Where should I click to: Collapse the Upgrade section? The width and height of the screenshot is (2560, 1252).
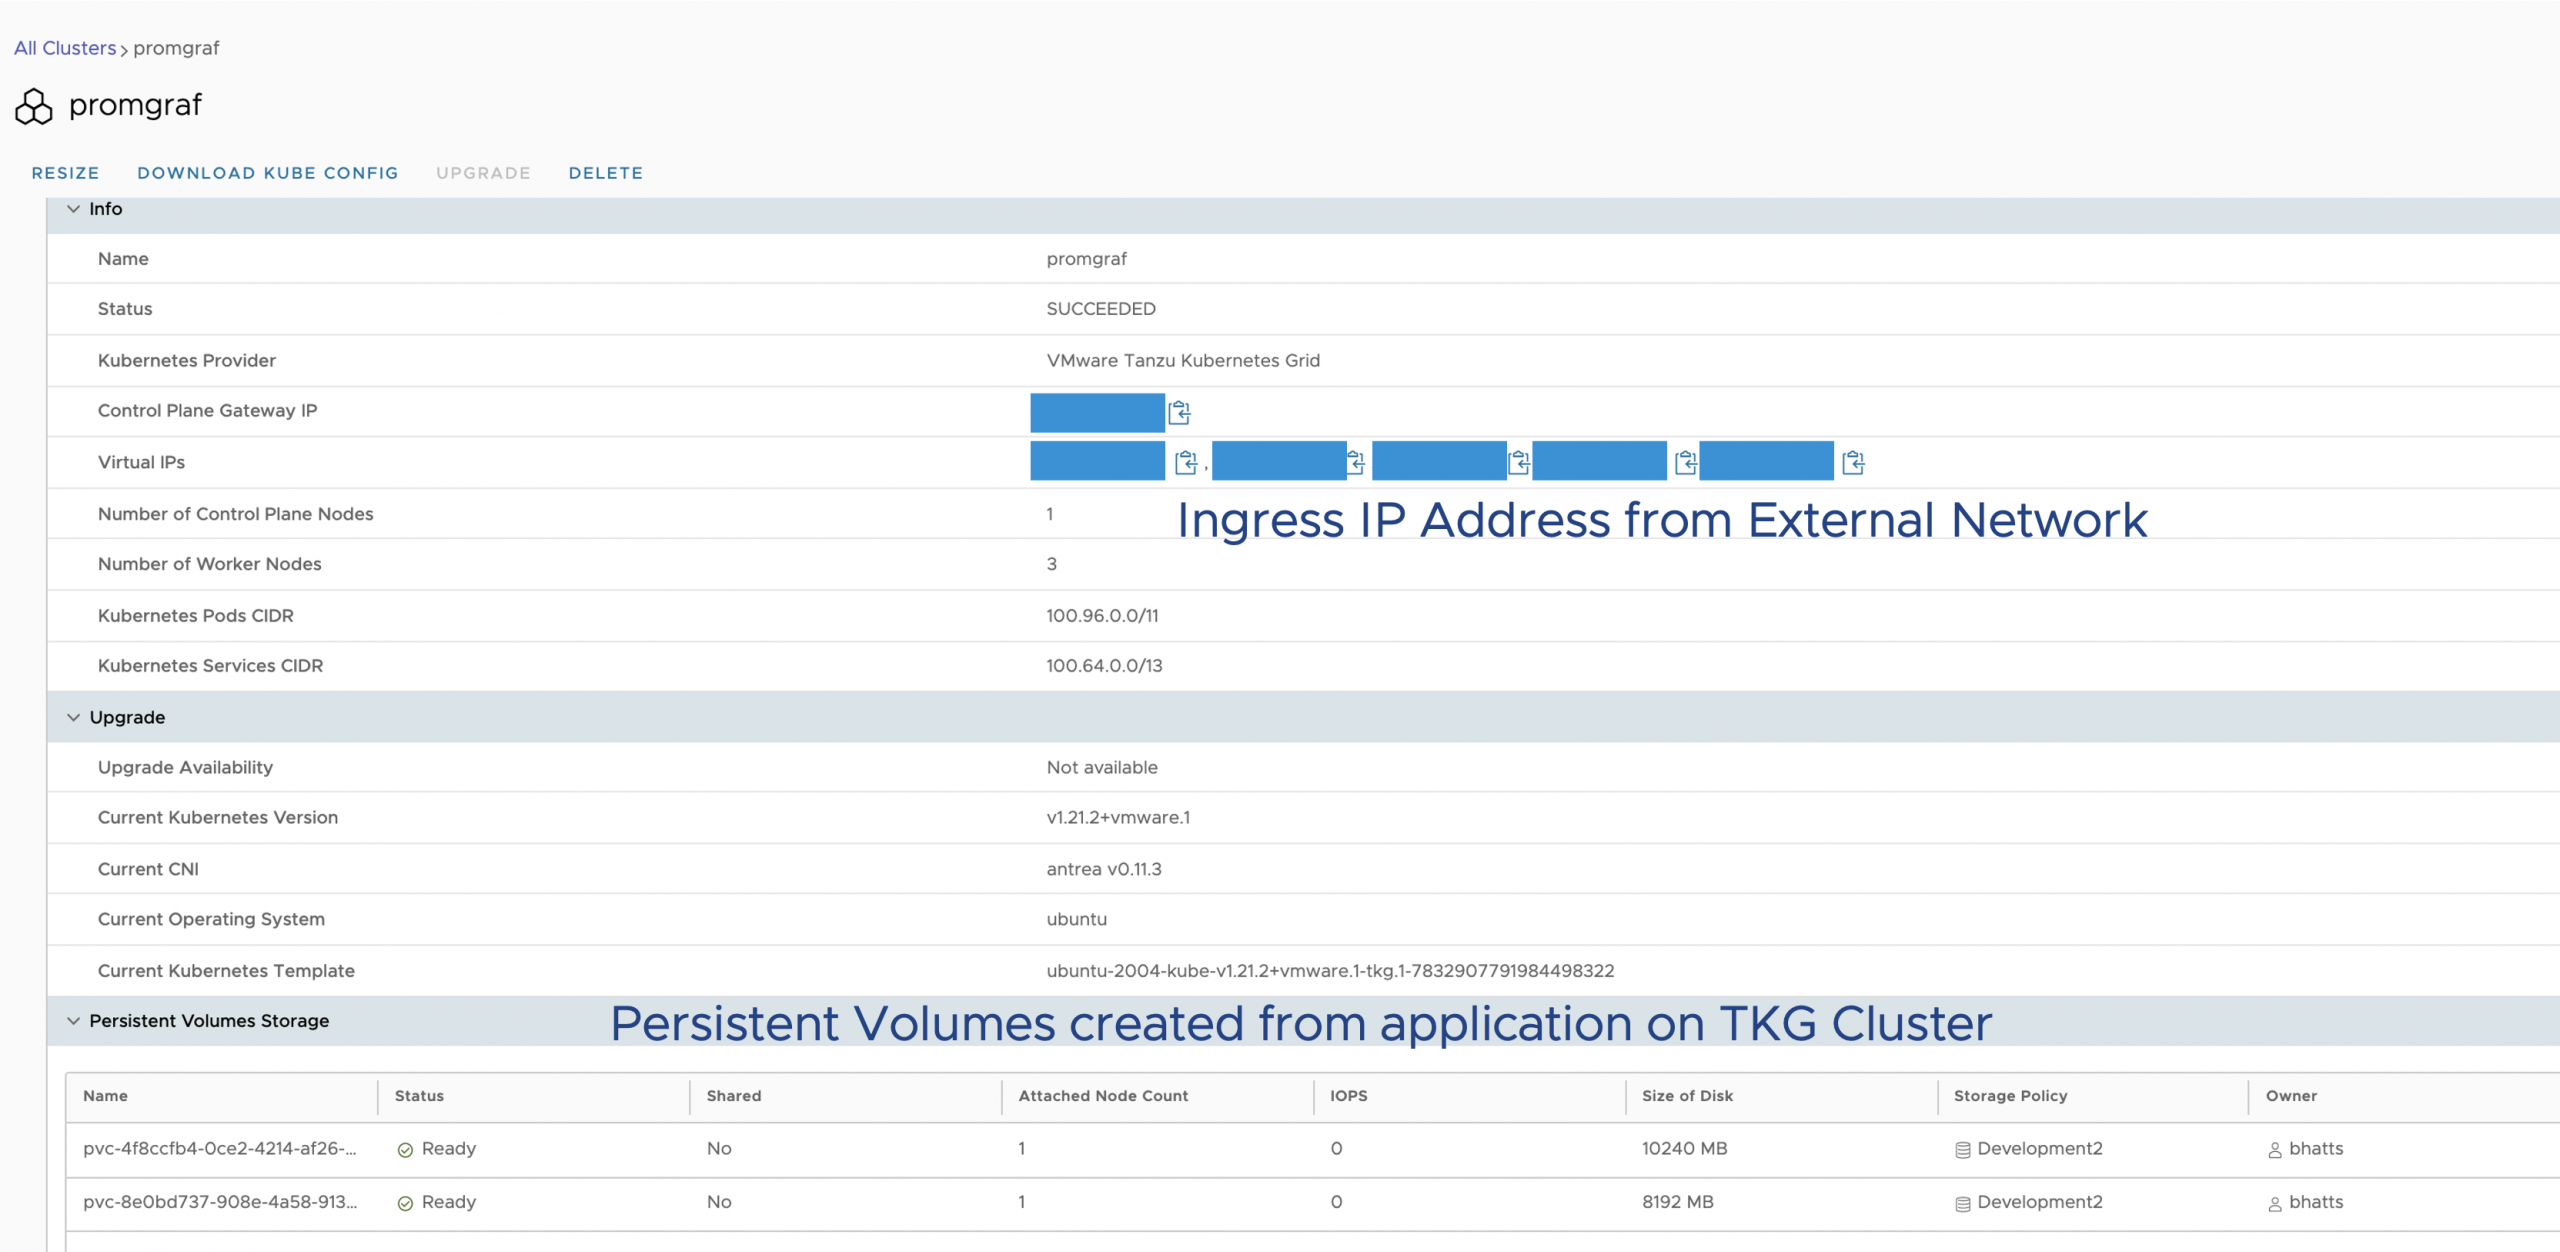click(x=73, y=718)
